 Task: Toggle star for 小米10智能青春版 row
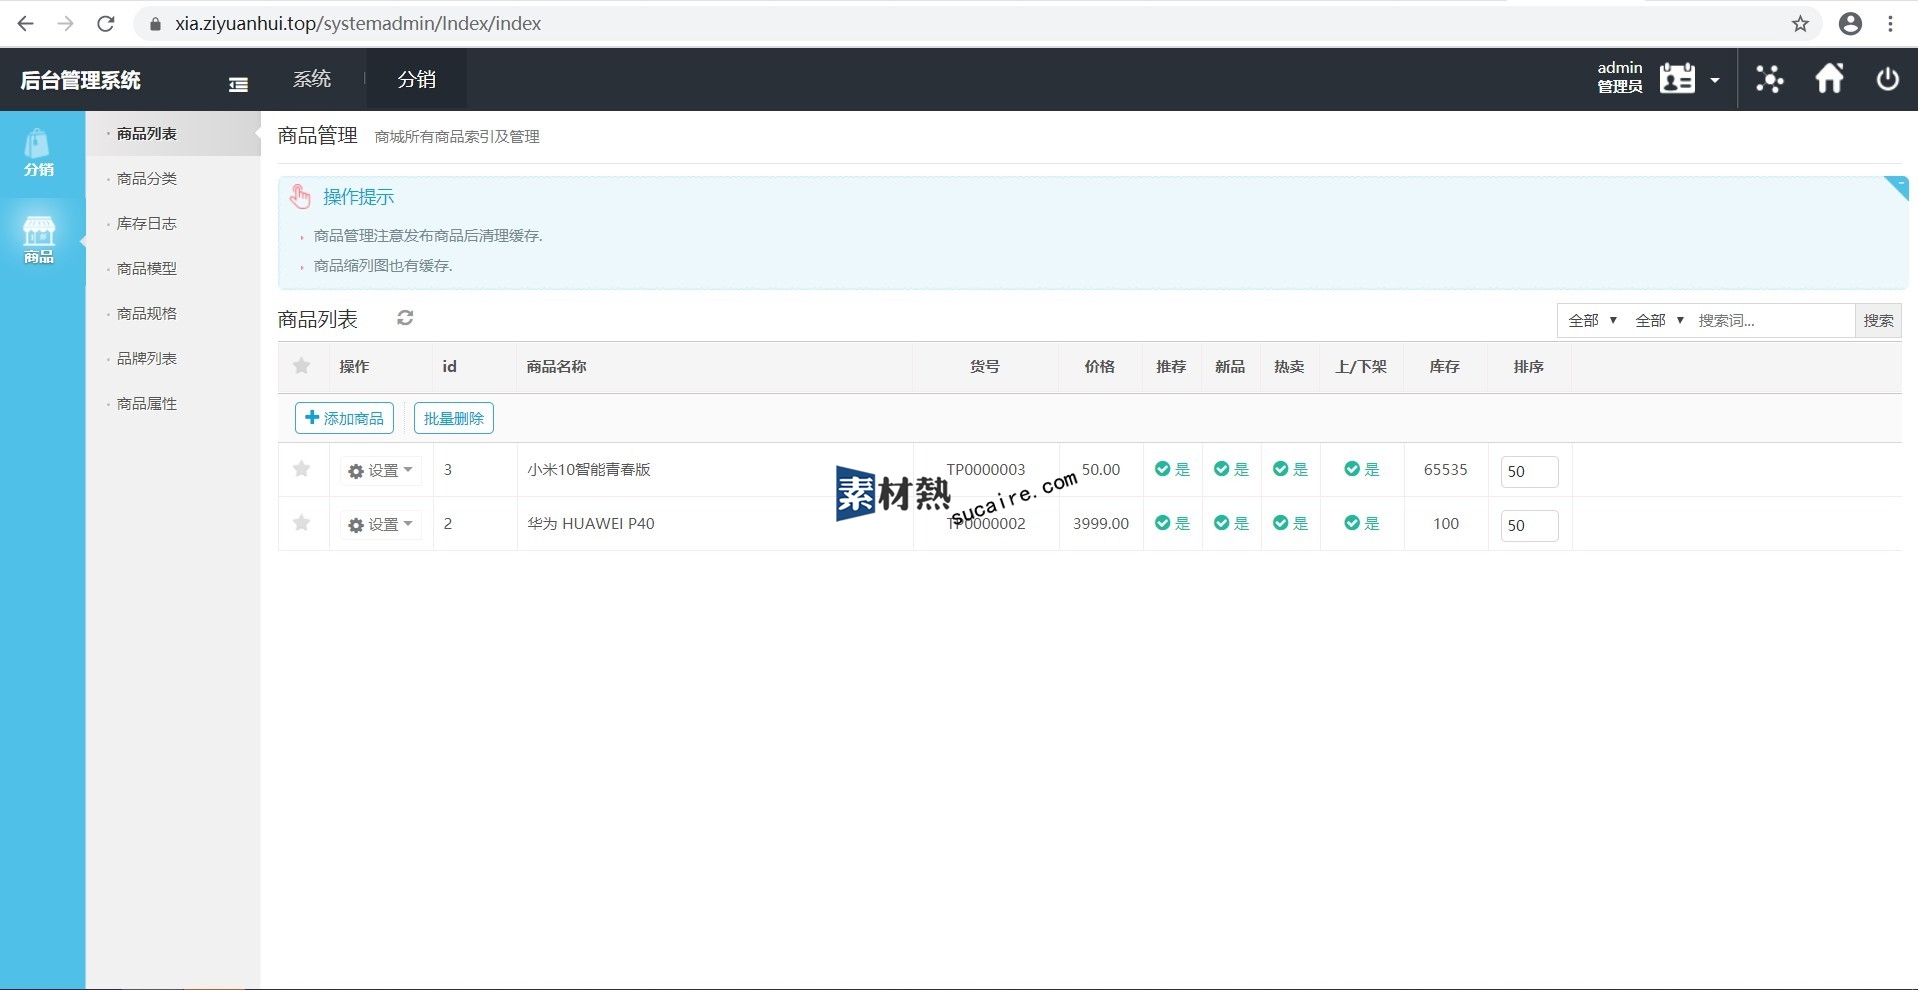(x=301, y=469)
